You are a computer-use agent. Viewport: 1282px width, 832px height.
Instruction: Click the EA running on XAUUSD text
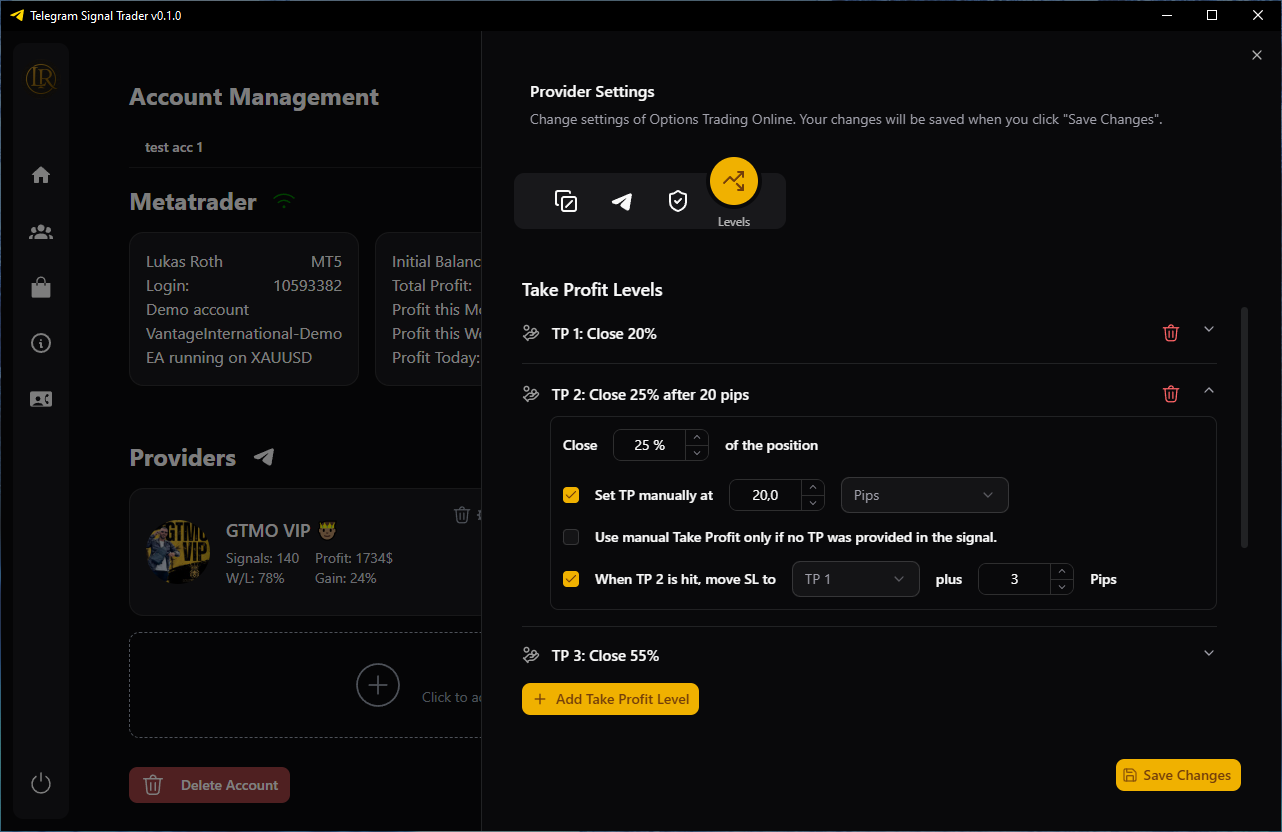click(229, 357)
